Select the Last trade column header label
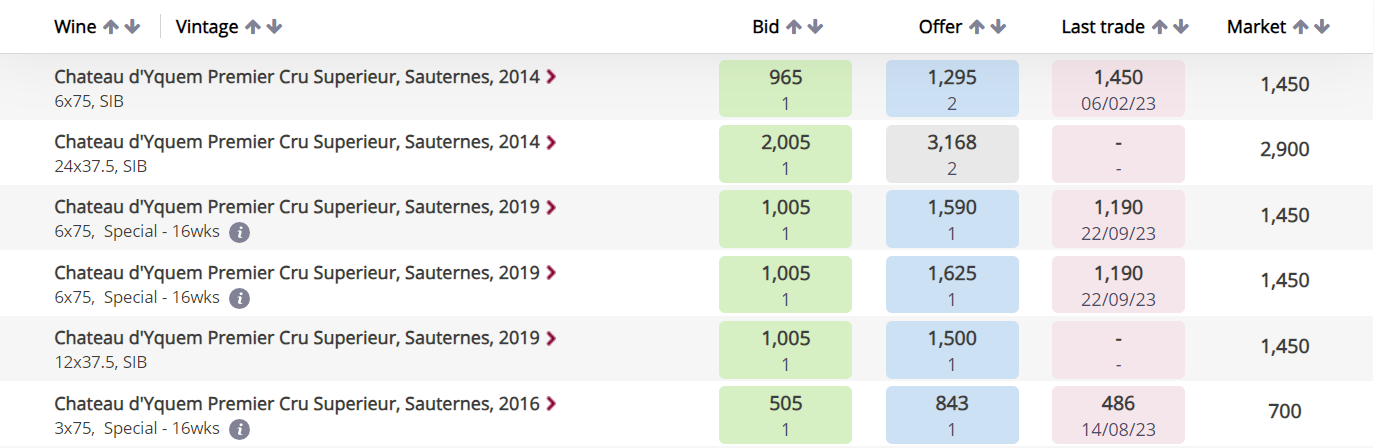Image resolution: width=1374 pixels, height=448 pixels. (x=1103, y=27)
